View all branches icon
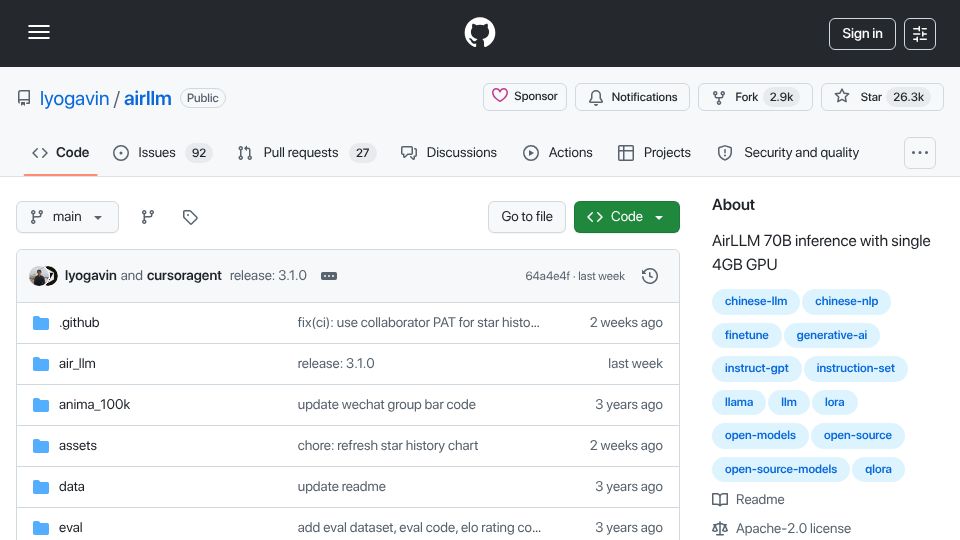The height and width of the screenshot is (540, 960). (148, 217)
